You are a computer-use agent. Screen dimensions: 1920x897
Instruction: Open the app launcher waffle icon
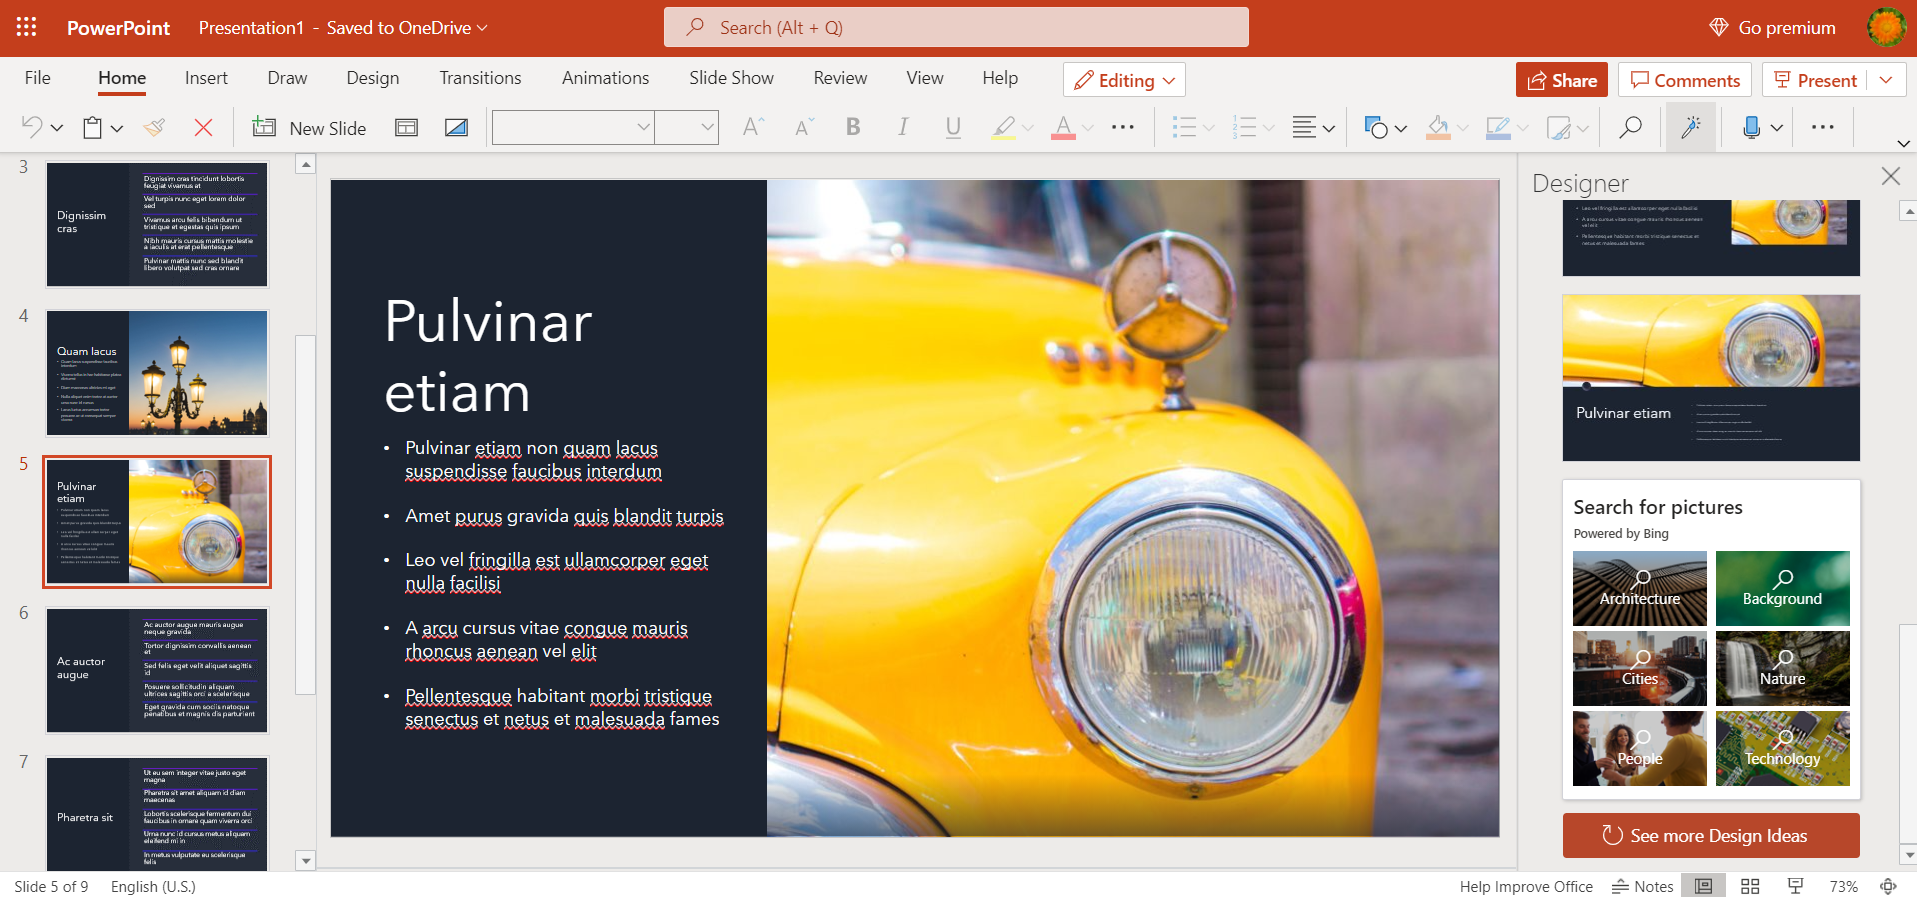[x=27, y=28]
